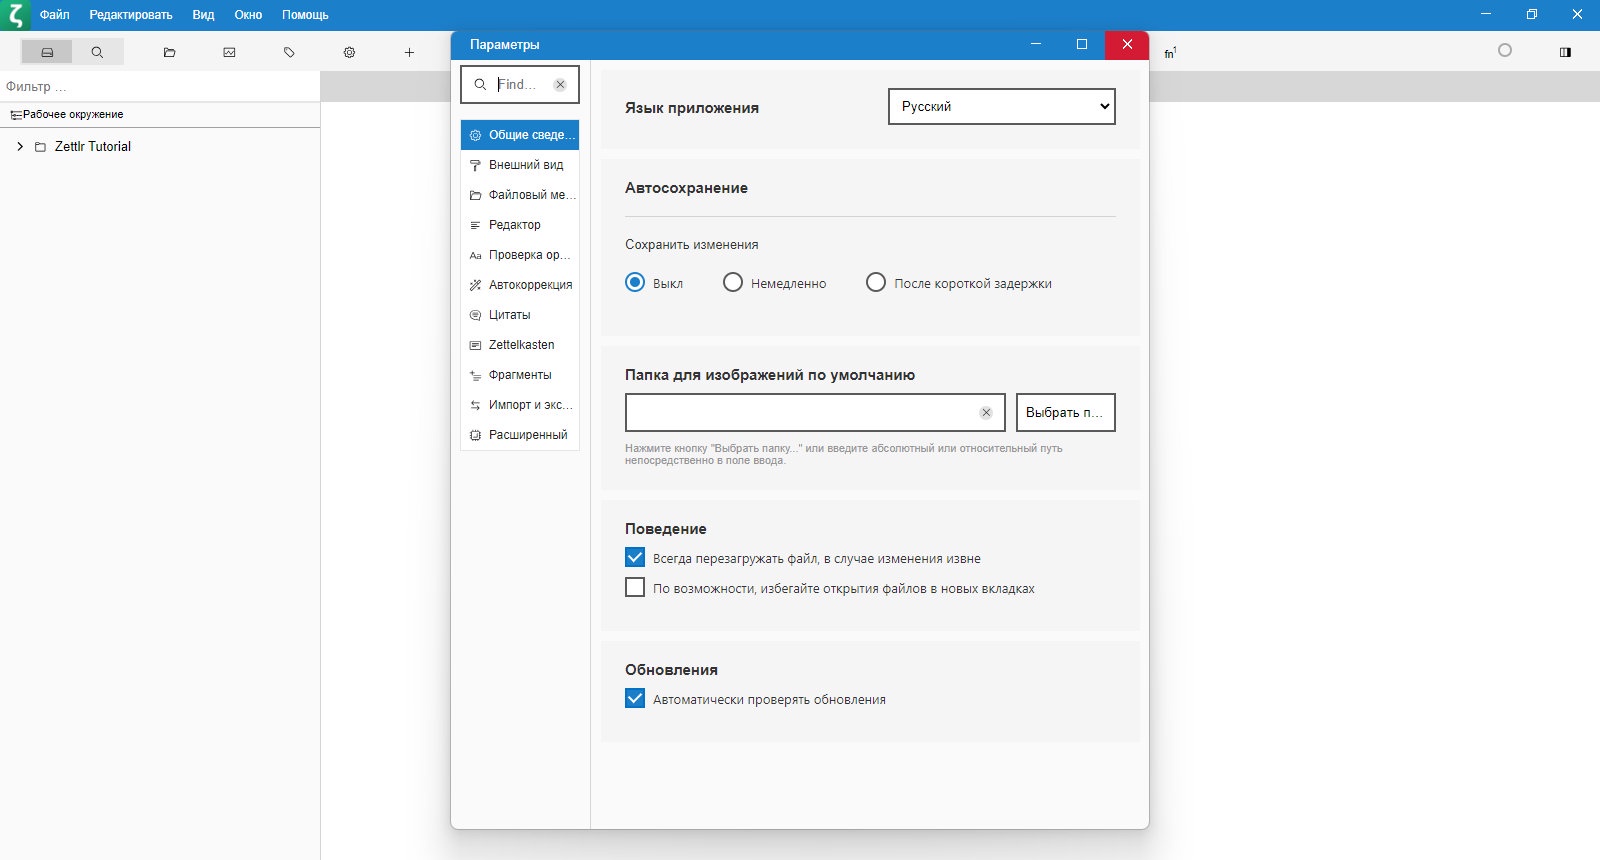Open the Автокоррекция settings tab

tap(520, 285)
